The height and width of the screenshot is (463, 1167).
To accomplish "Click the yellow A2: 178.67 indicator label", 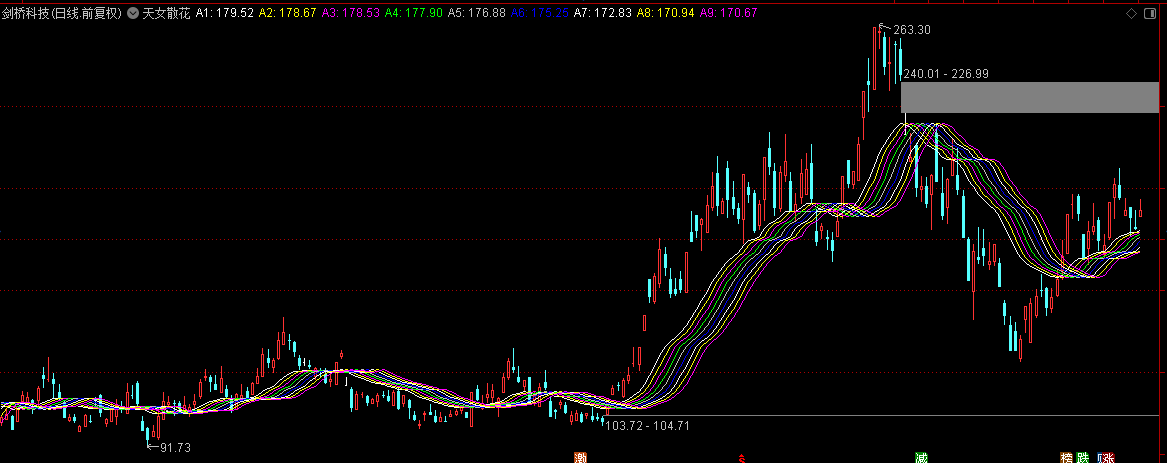I will coord(287,13).
